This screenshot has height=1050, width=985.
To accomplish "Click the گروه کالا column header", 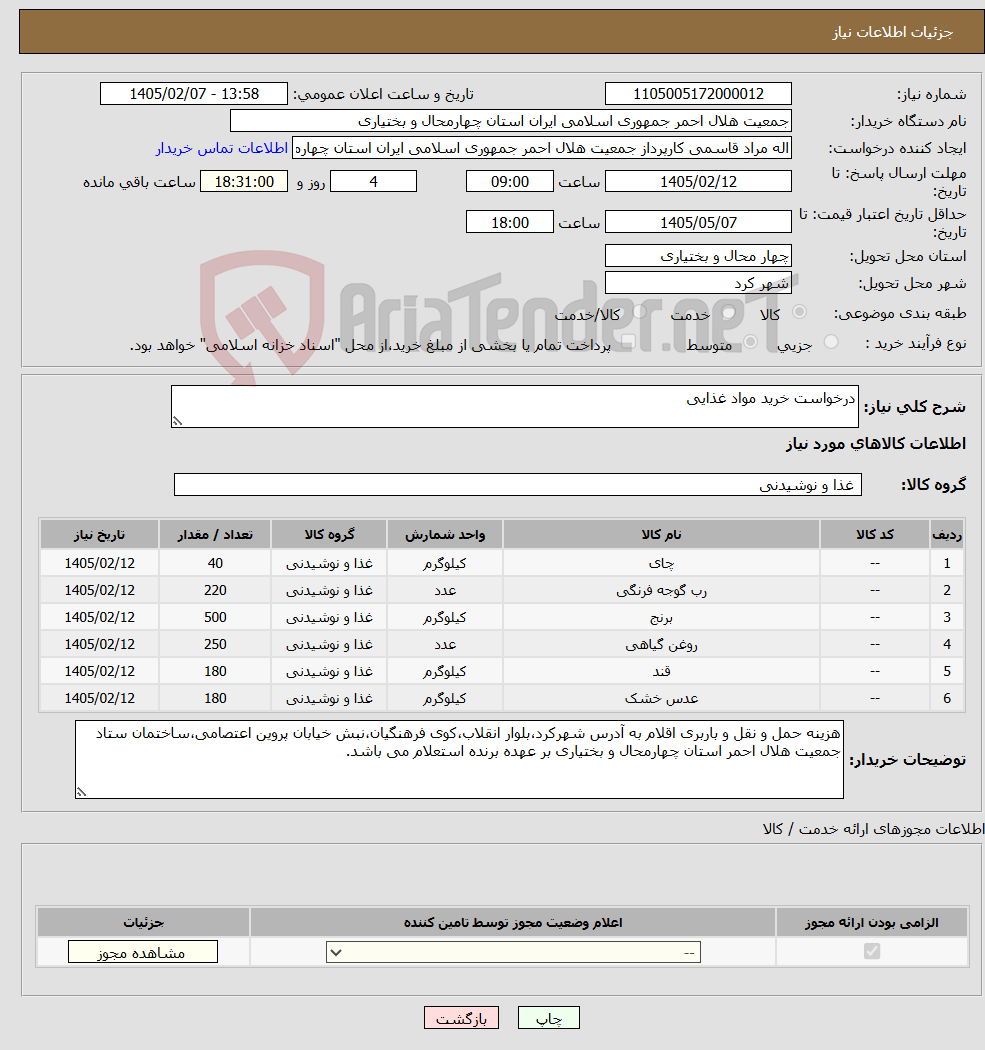I will [x=329, y=534].
